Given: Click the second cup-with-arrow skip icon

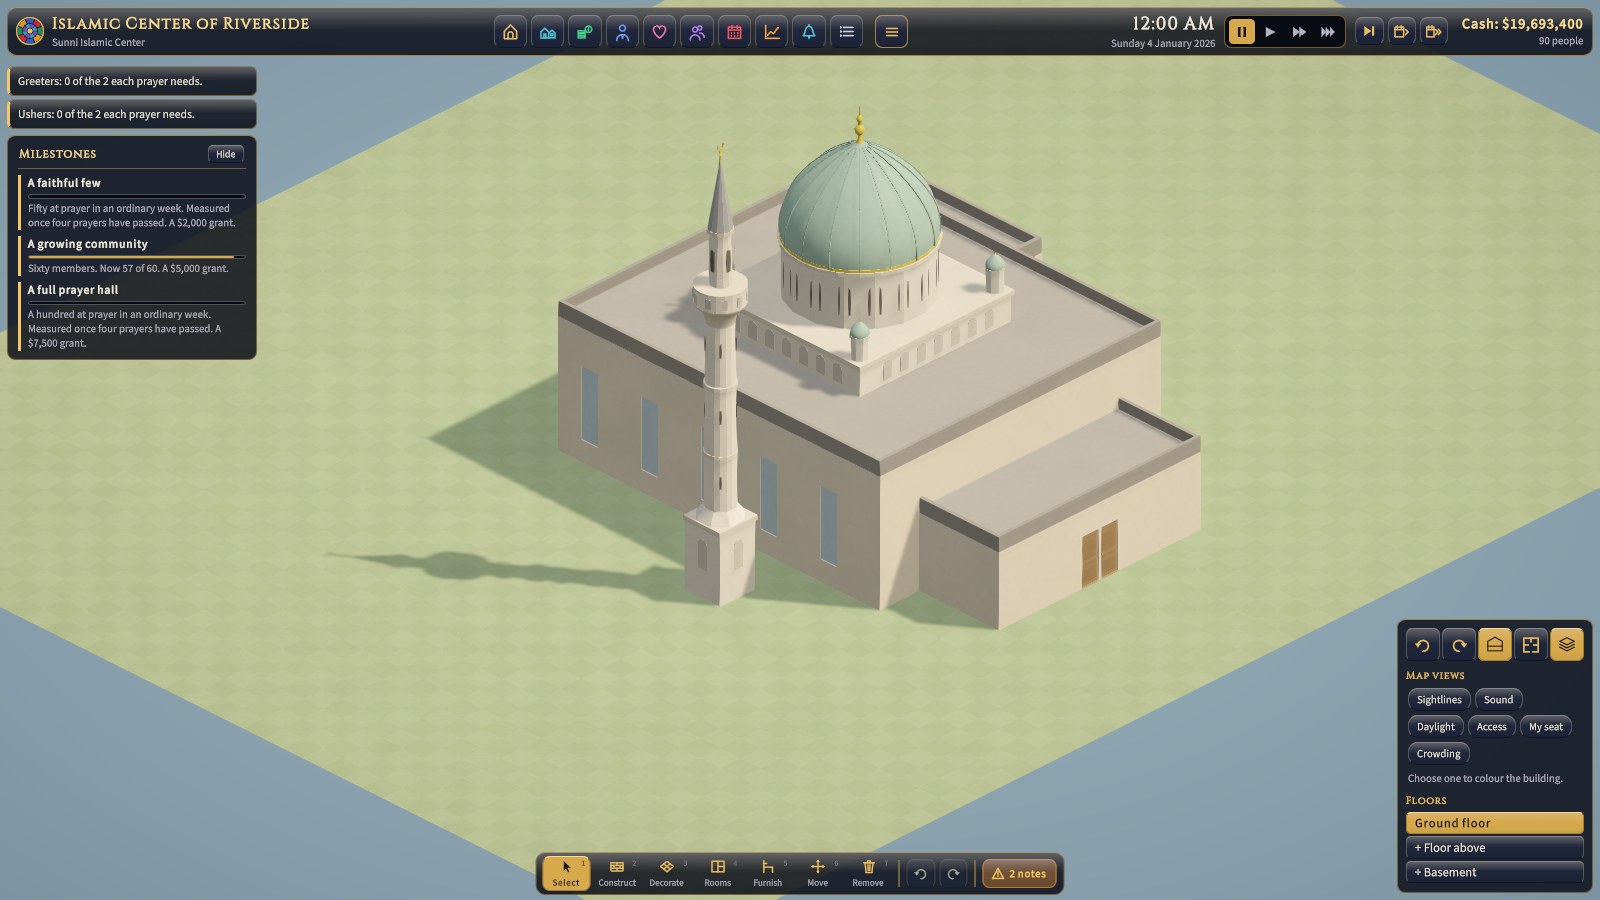Looking at the screenshot, I should 1433,32.
